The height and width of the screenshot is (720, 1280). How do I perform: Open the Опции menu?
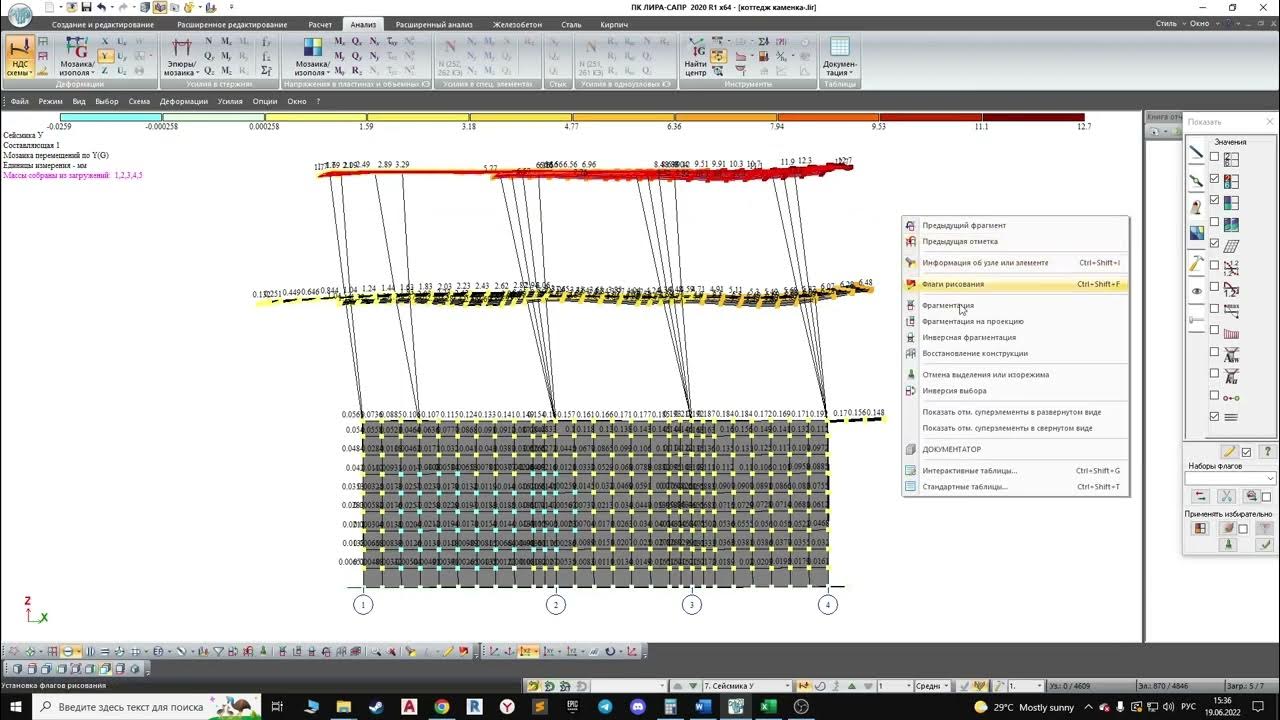point(265,101)
